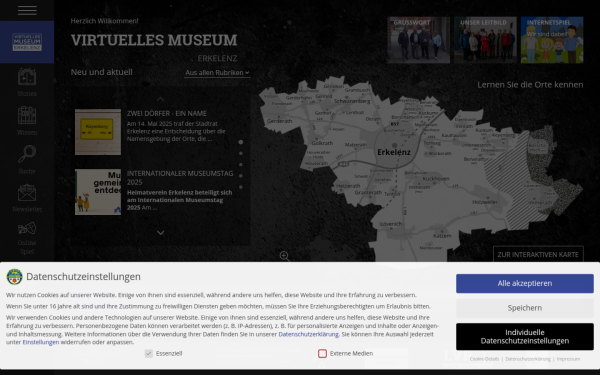Click 'Lernen Sie die Orte kennen' heading
Viewport: 600px width, 375px height.
[x=530, y=85]
